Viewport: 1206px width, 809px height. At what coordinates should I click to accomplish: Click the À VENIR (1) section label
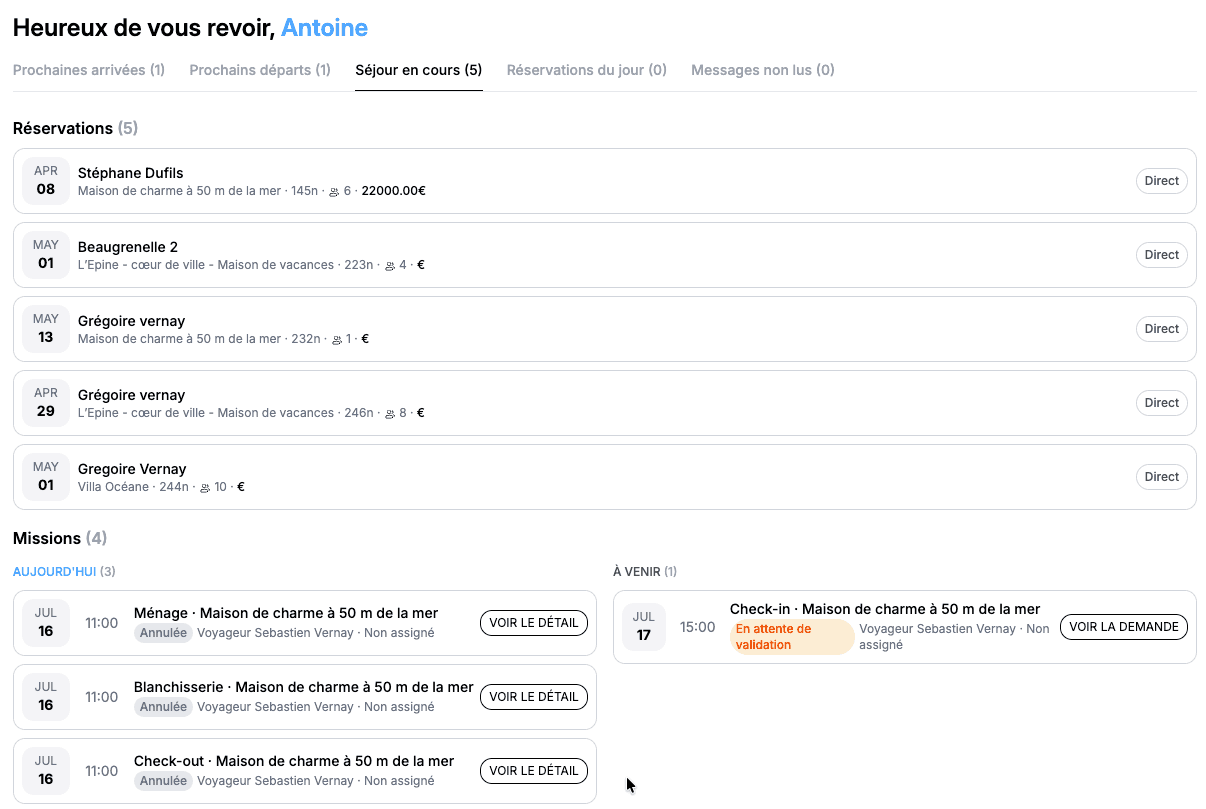click(x=645, y=572)
